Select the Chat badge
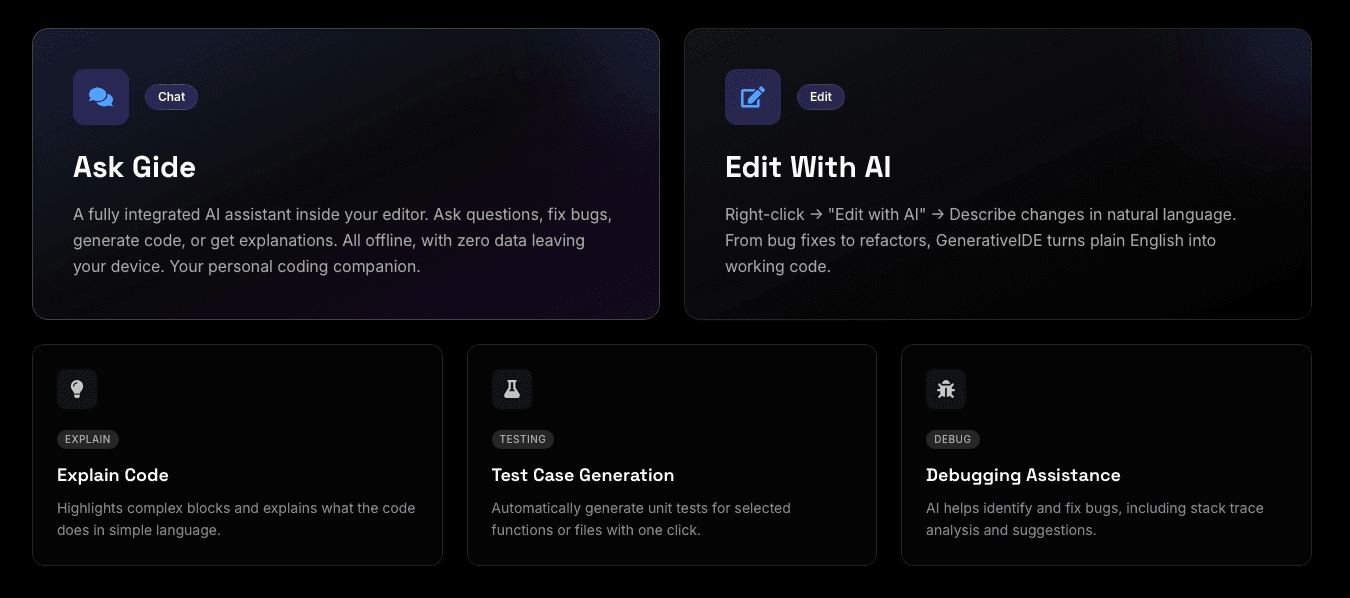 pyautogui.click(x=171, y=97)
